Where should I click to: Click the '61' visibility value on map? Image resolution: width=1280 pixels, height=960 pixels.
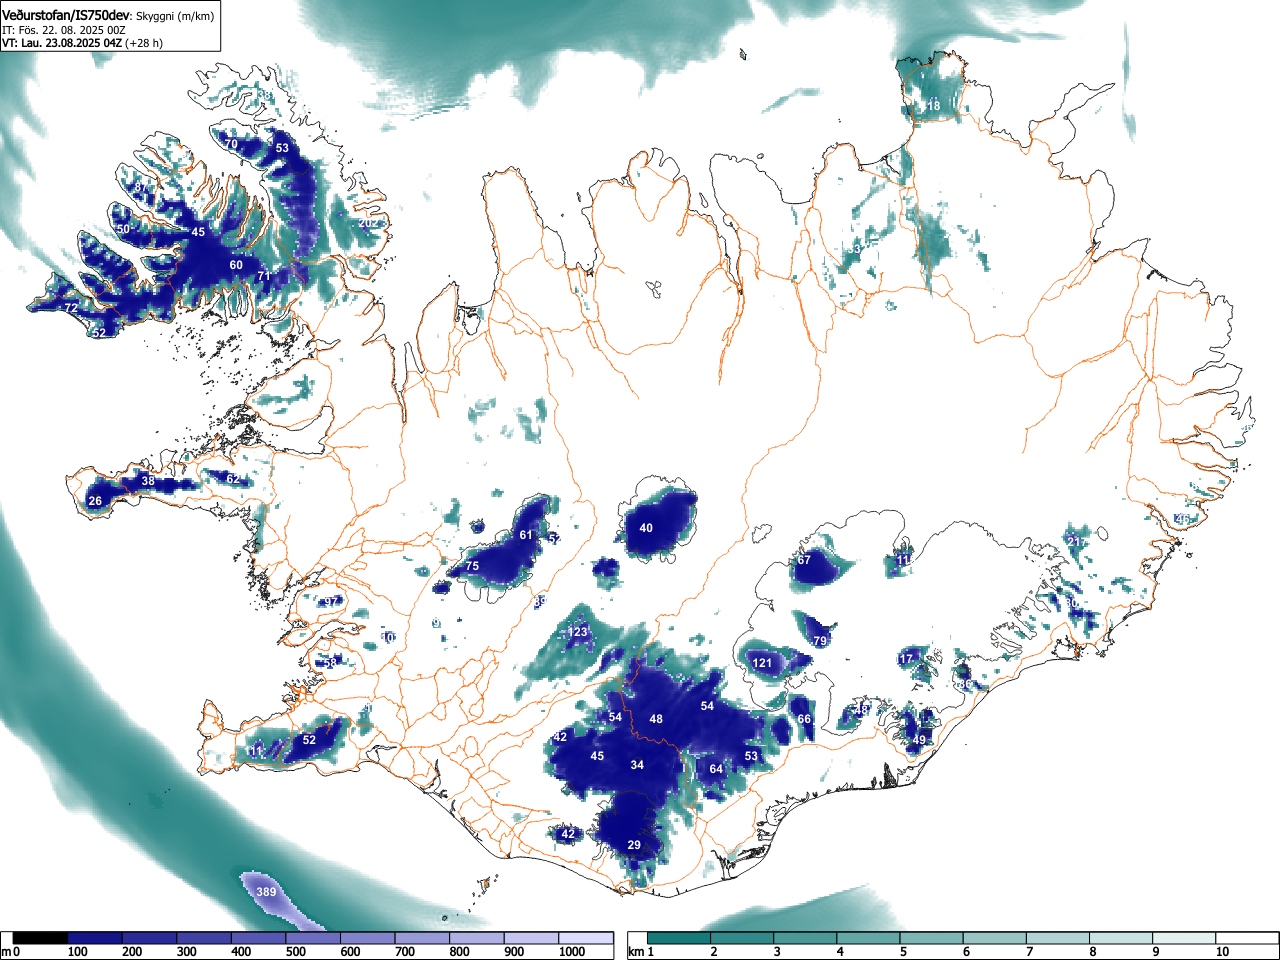point(526,535)
